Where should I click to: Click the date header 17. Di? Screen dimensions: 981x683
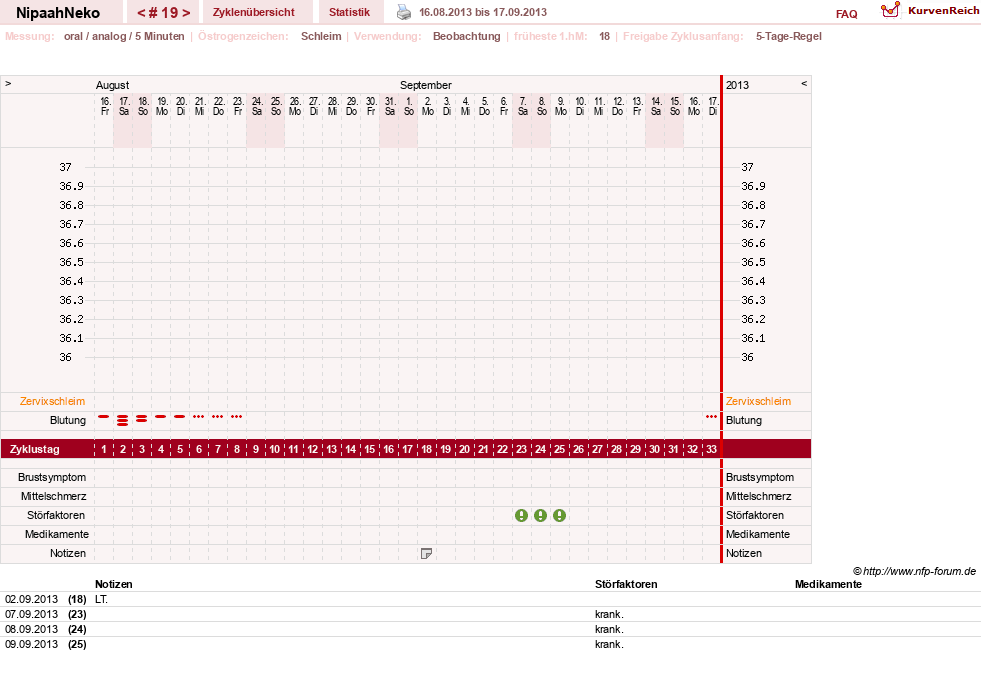point(713,106)
